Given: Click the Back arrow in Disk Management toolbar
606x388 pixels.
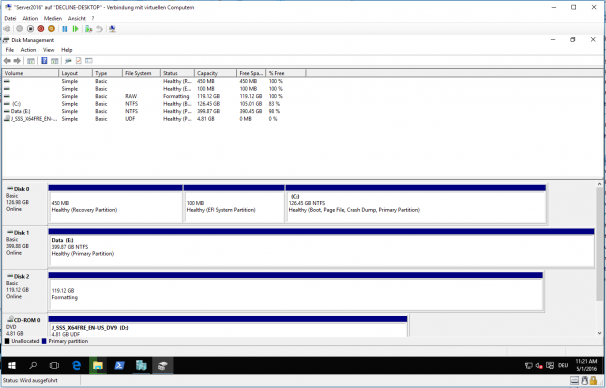Looking at the screenshot, I should (7, 61).
